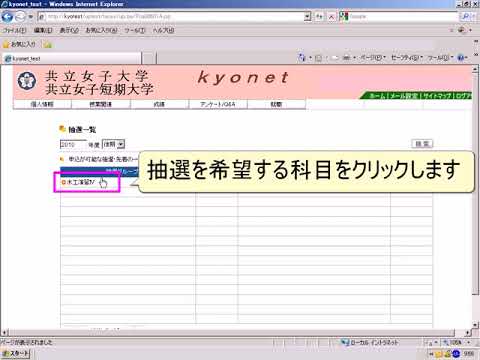This screenshot has width=480, height=360.
Task: Click the magnifier search button
Action: tap(466, 16)
